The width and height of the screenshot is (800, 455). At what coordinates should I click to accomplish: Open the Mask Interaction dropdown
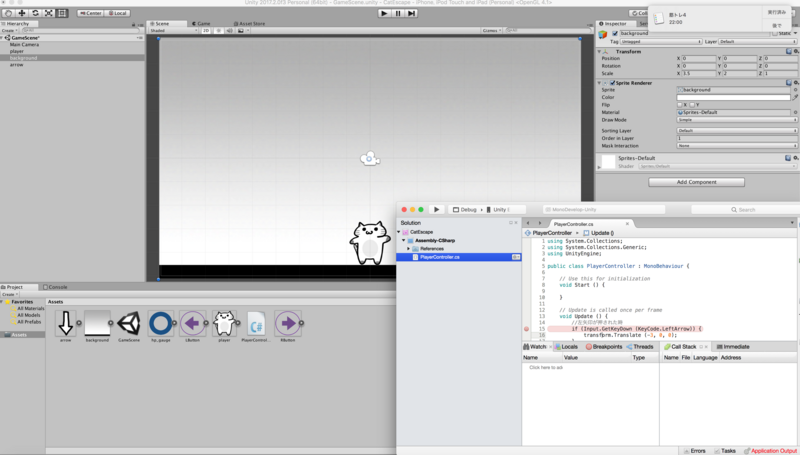(737, 146)
